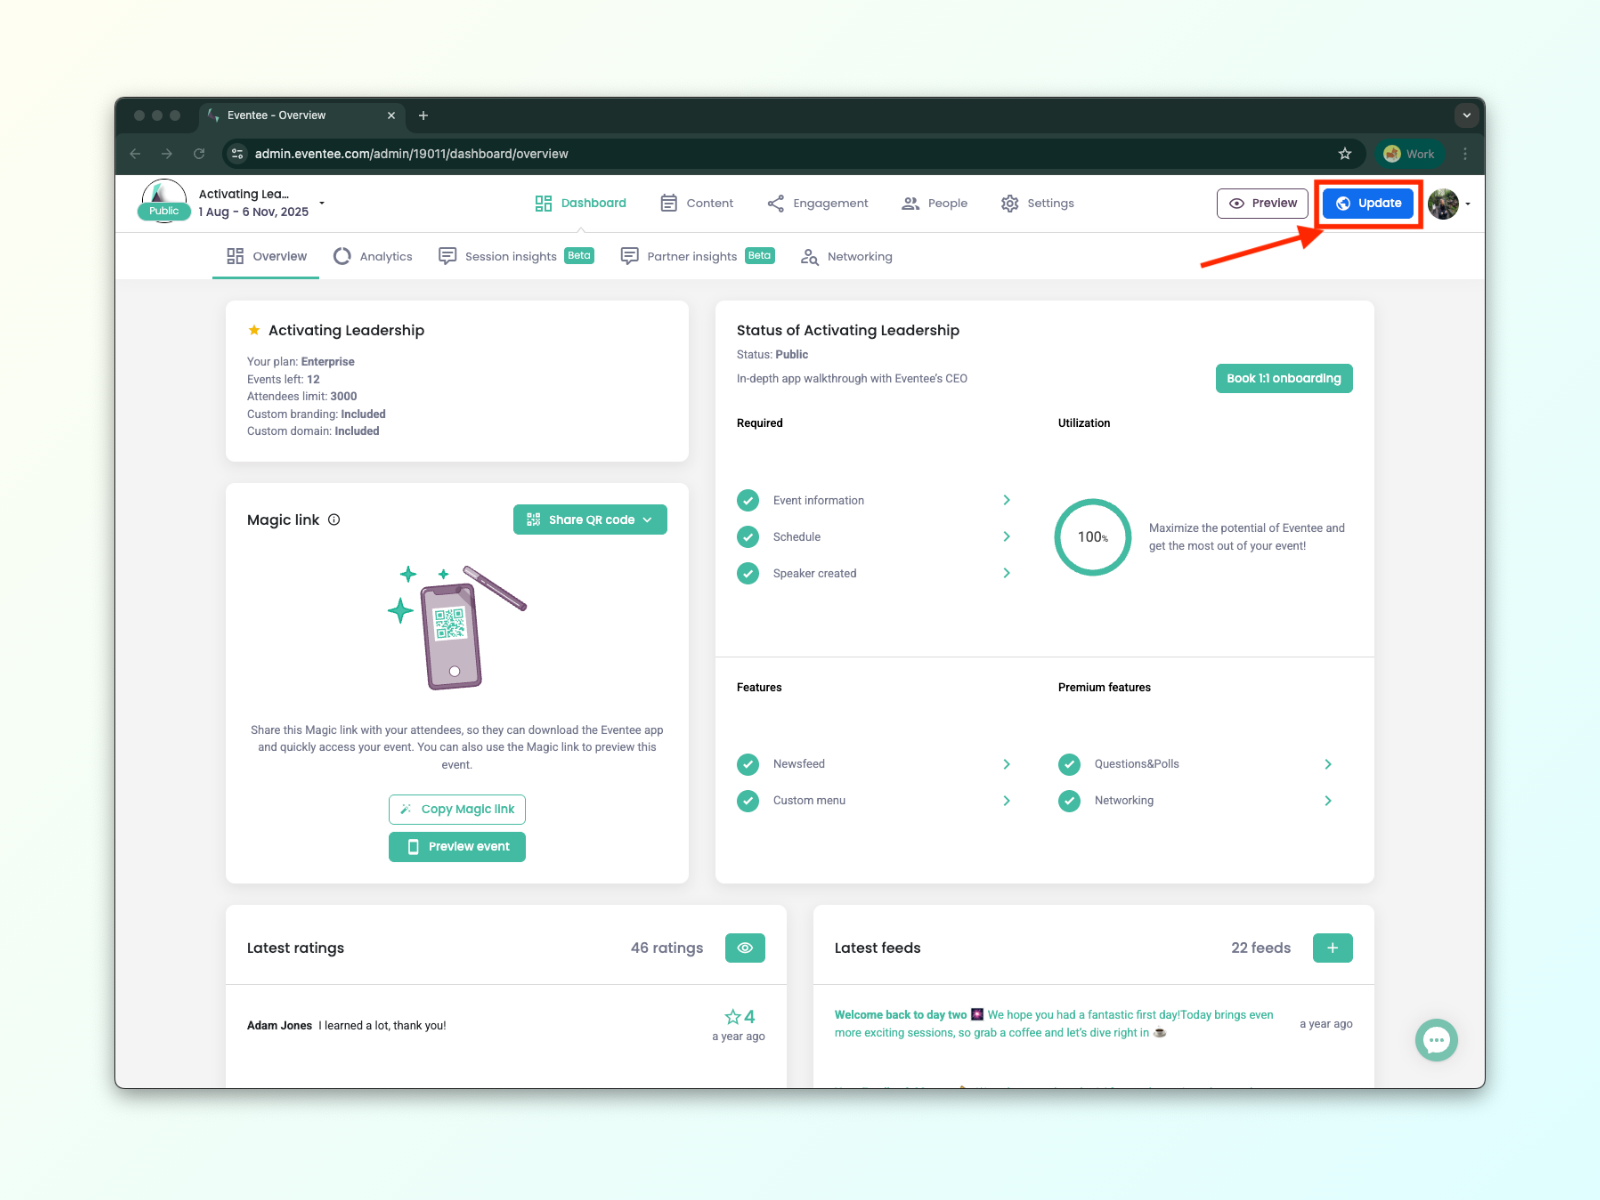Click the Custom menu checkmark

(748, 801)
